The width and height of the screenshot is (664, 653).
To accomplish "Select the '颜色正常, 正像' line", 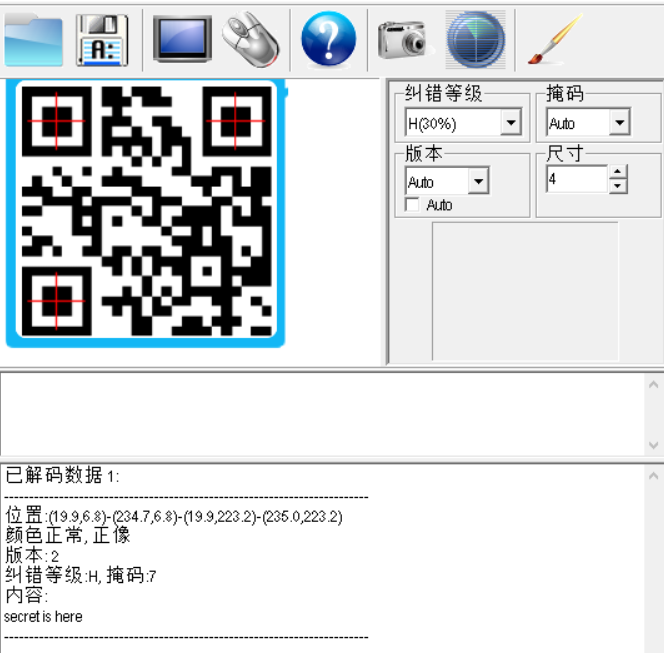I will [67, 535].
